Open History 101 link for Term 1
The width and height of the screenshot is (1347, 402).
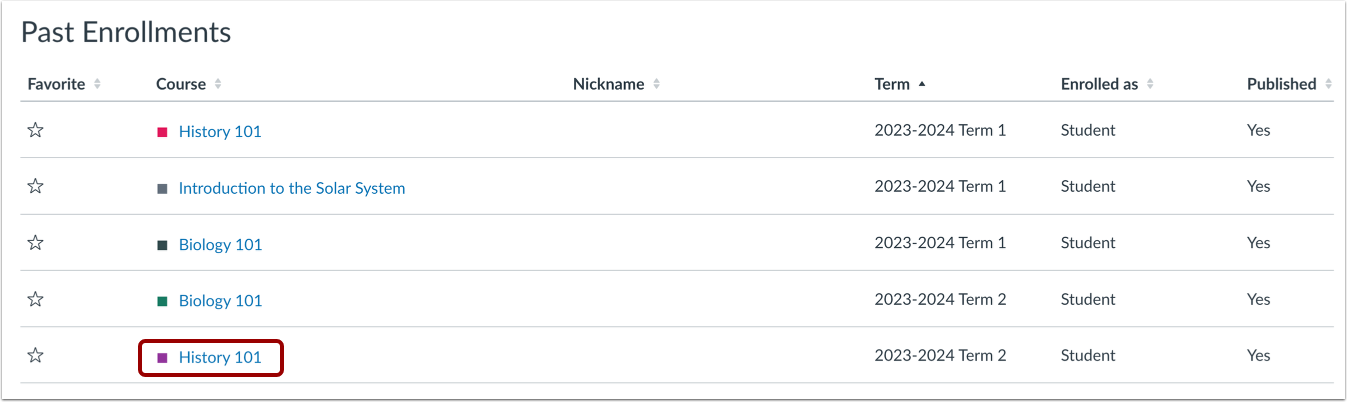pos(220,131)
